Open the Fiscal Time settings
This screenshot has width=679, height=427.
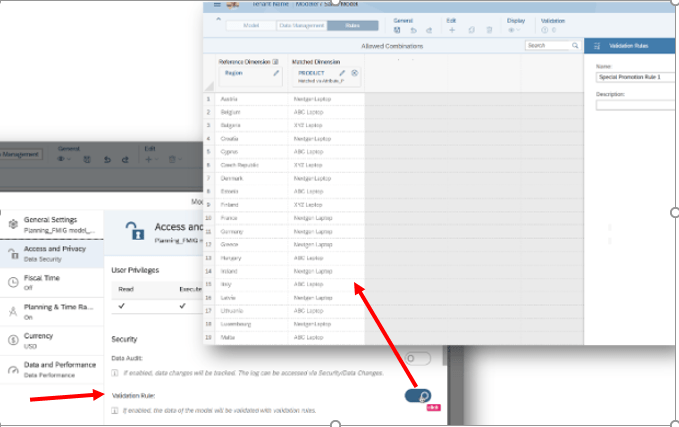(47, 281)
